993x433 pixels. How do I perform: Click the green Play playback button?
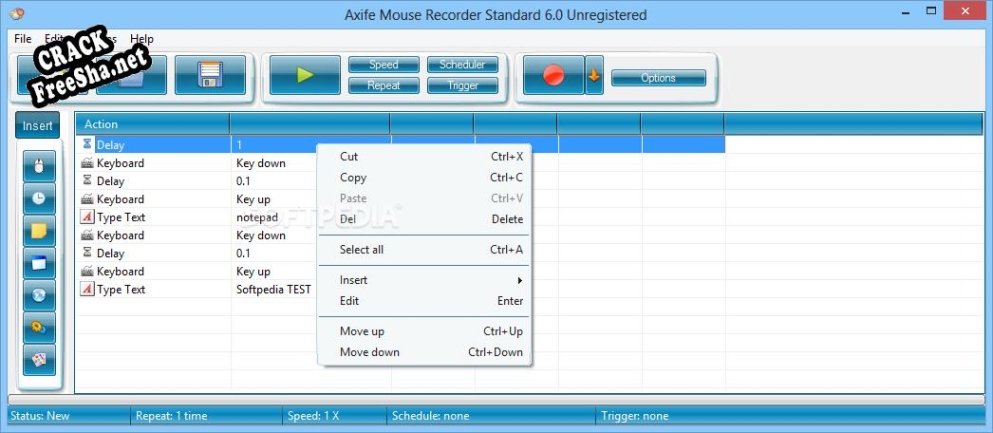pyautogui.click(x=304, y=76)
